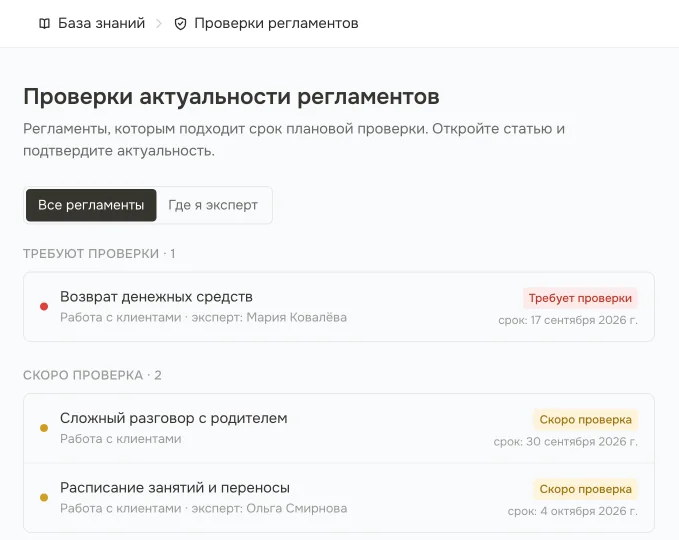This screenshot has width=679, height=540.
Task: Click Скоро проверка badge dated 30 сентября
Action: (585, 420)
